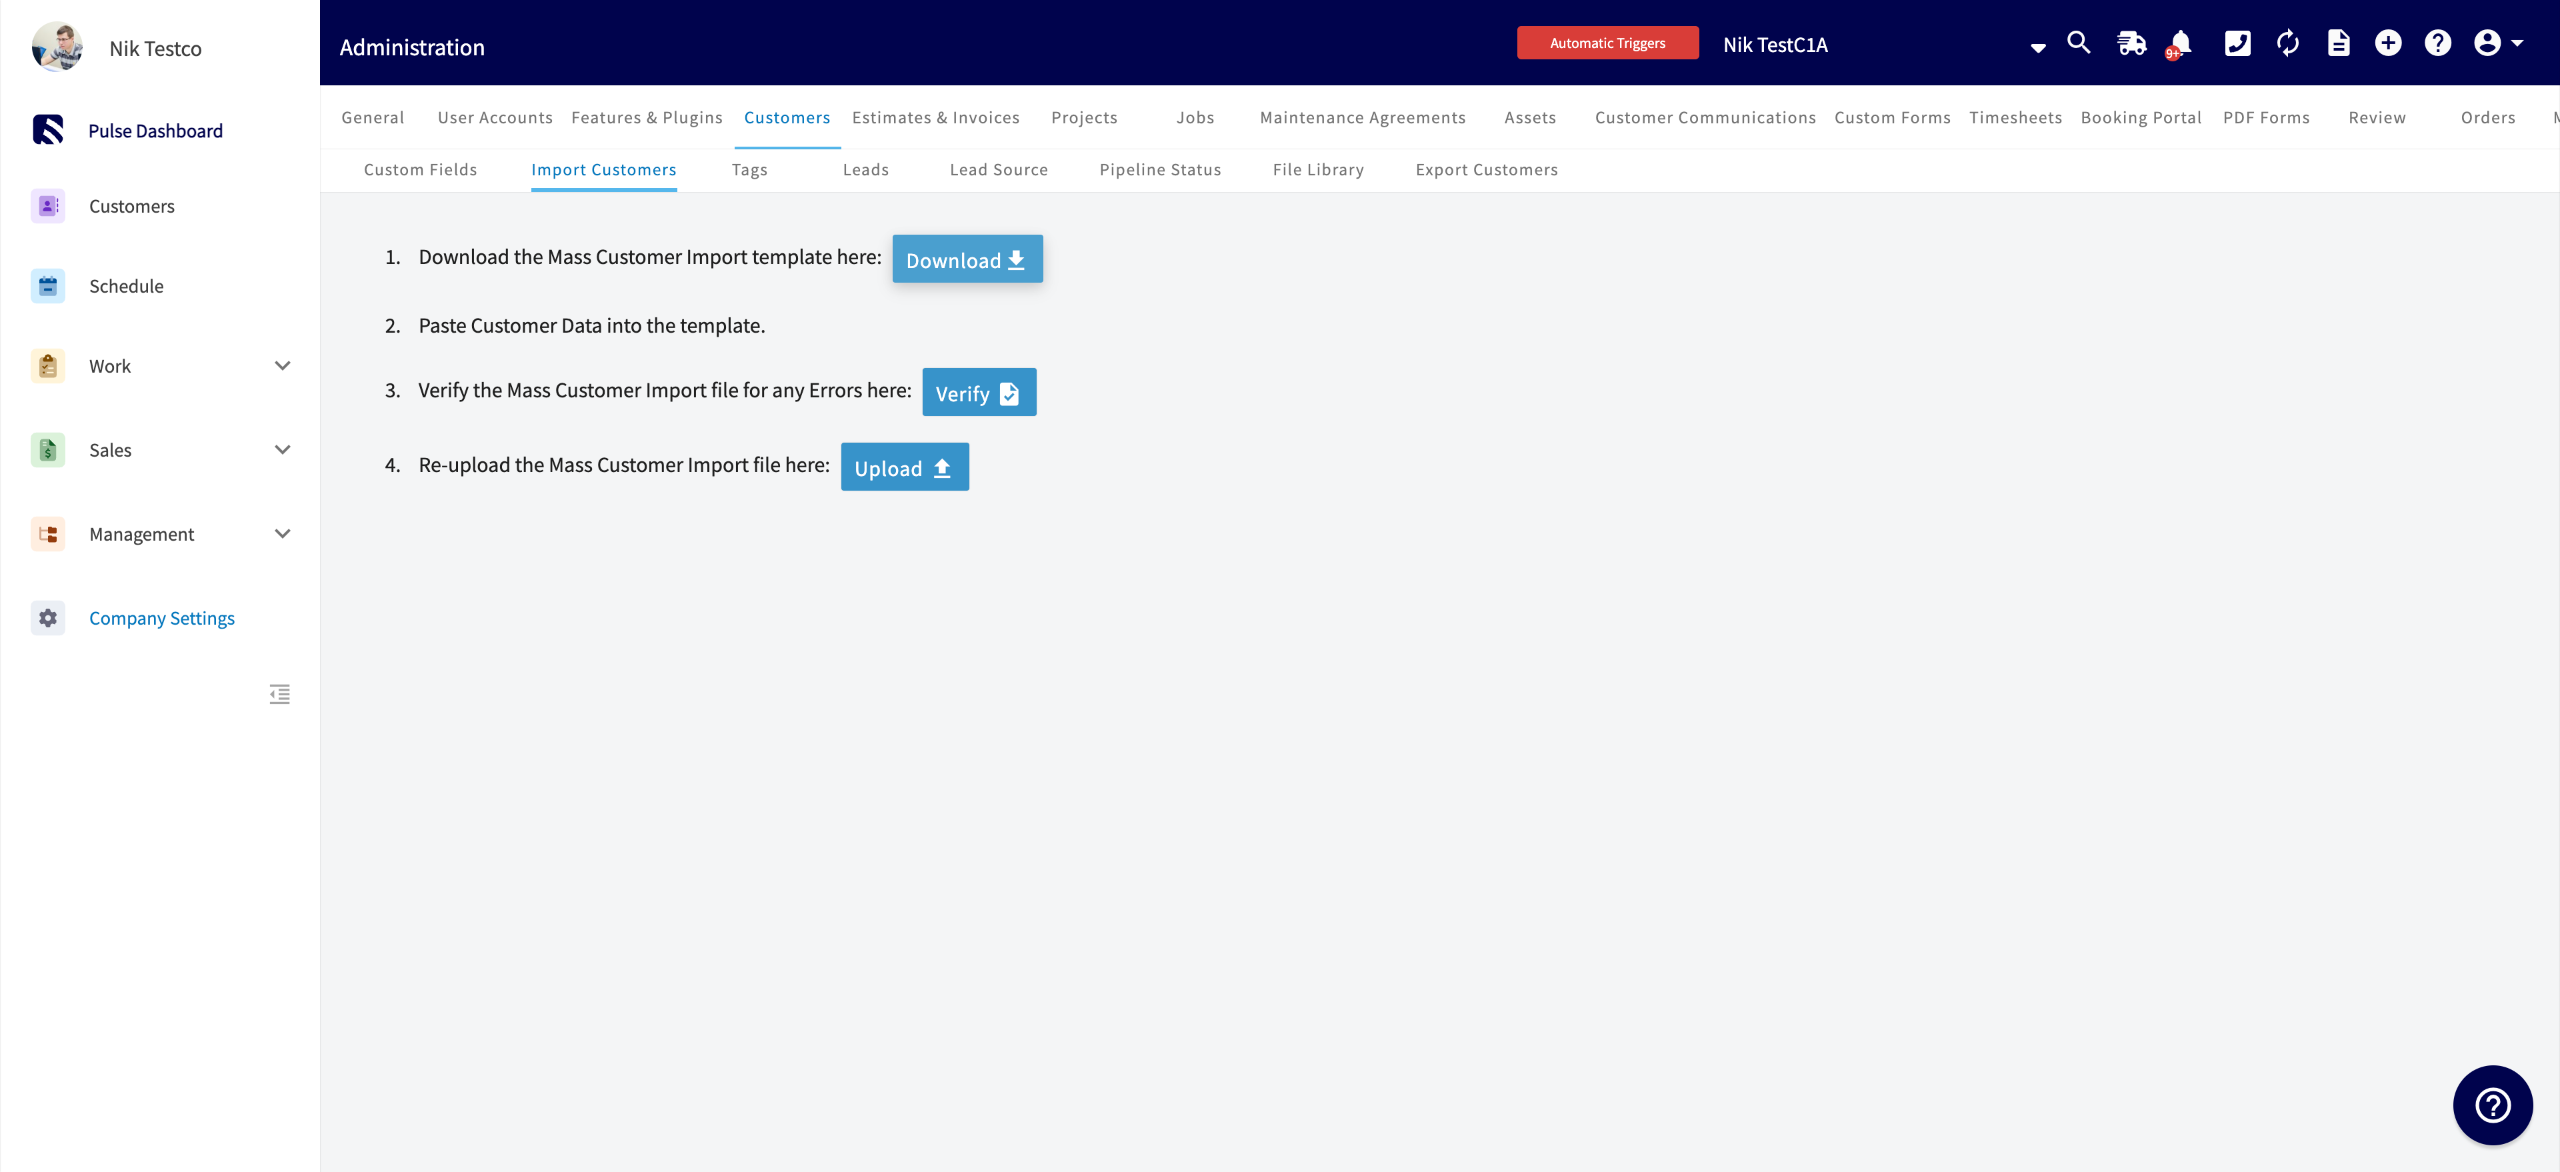Open the vehicle dispatch truck icon
The width and height of the screenshot is (2560, 1172).
tap(2131, 43)
